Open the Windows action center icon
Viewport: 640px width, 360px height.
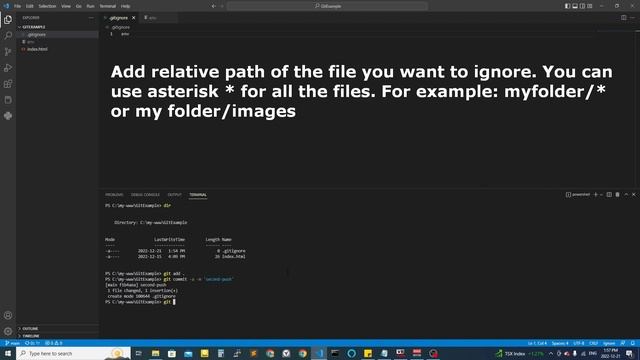coord(629,353)
